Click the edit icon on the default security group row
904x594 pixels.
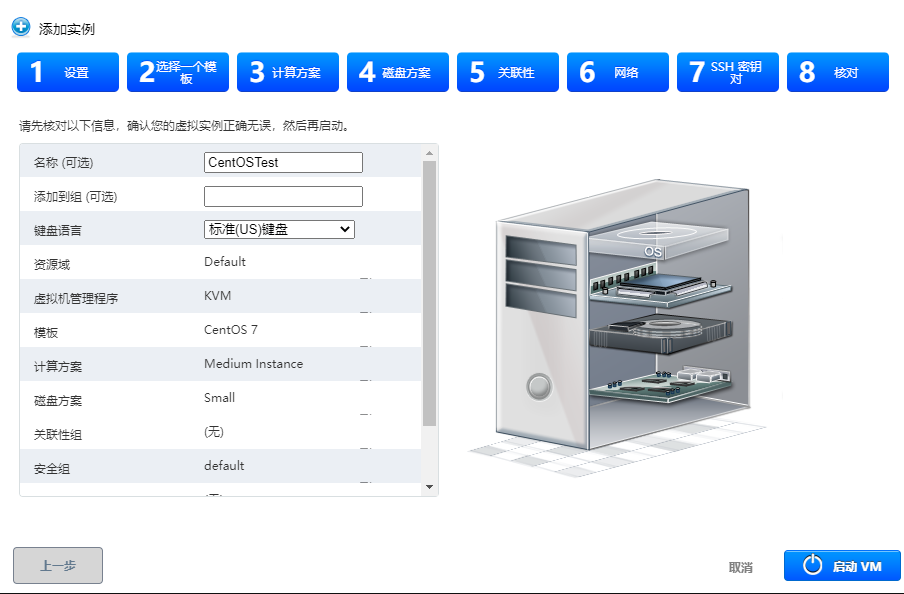click(366, 482)
